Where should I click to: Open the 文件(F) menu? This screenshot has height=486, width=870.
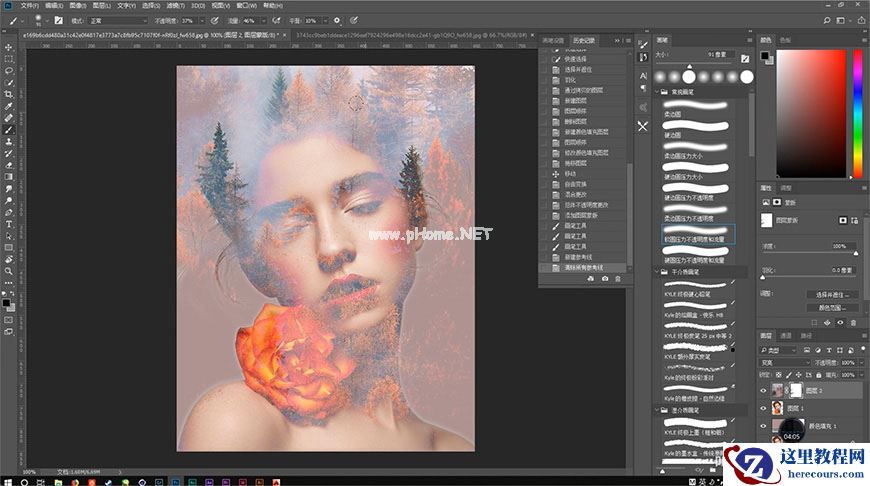[29, 5]
